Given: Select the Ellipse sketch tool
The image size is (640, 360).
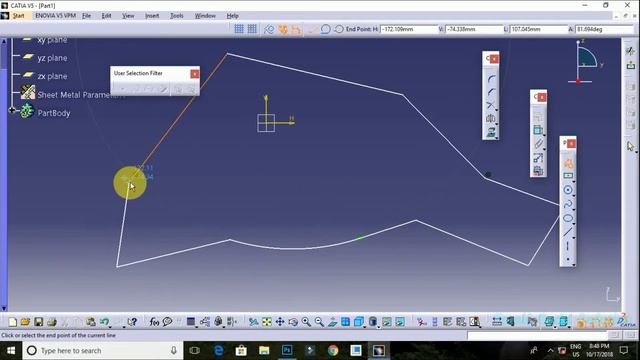Looking at the screenshot, I should [x=568, y=218].
